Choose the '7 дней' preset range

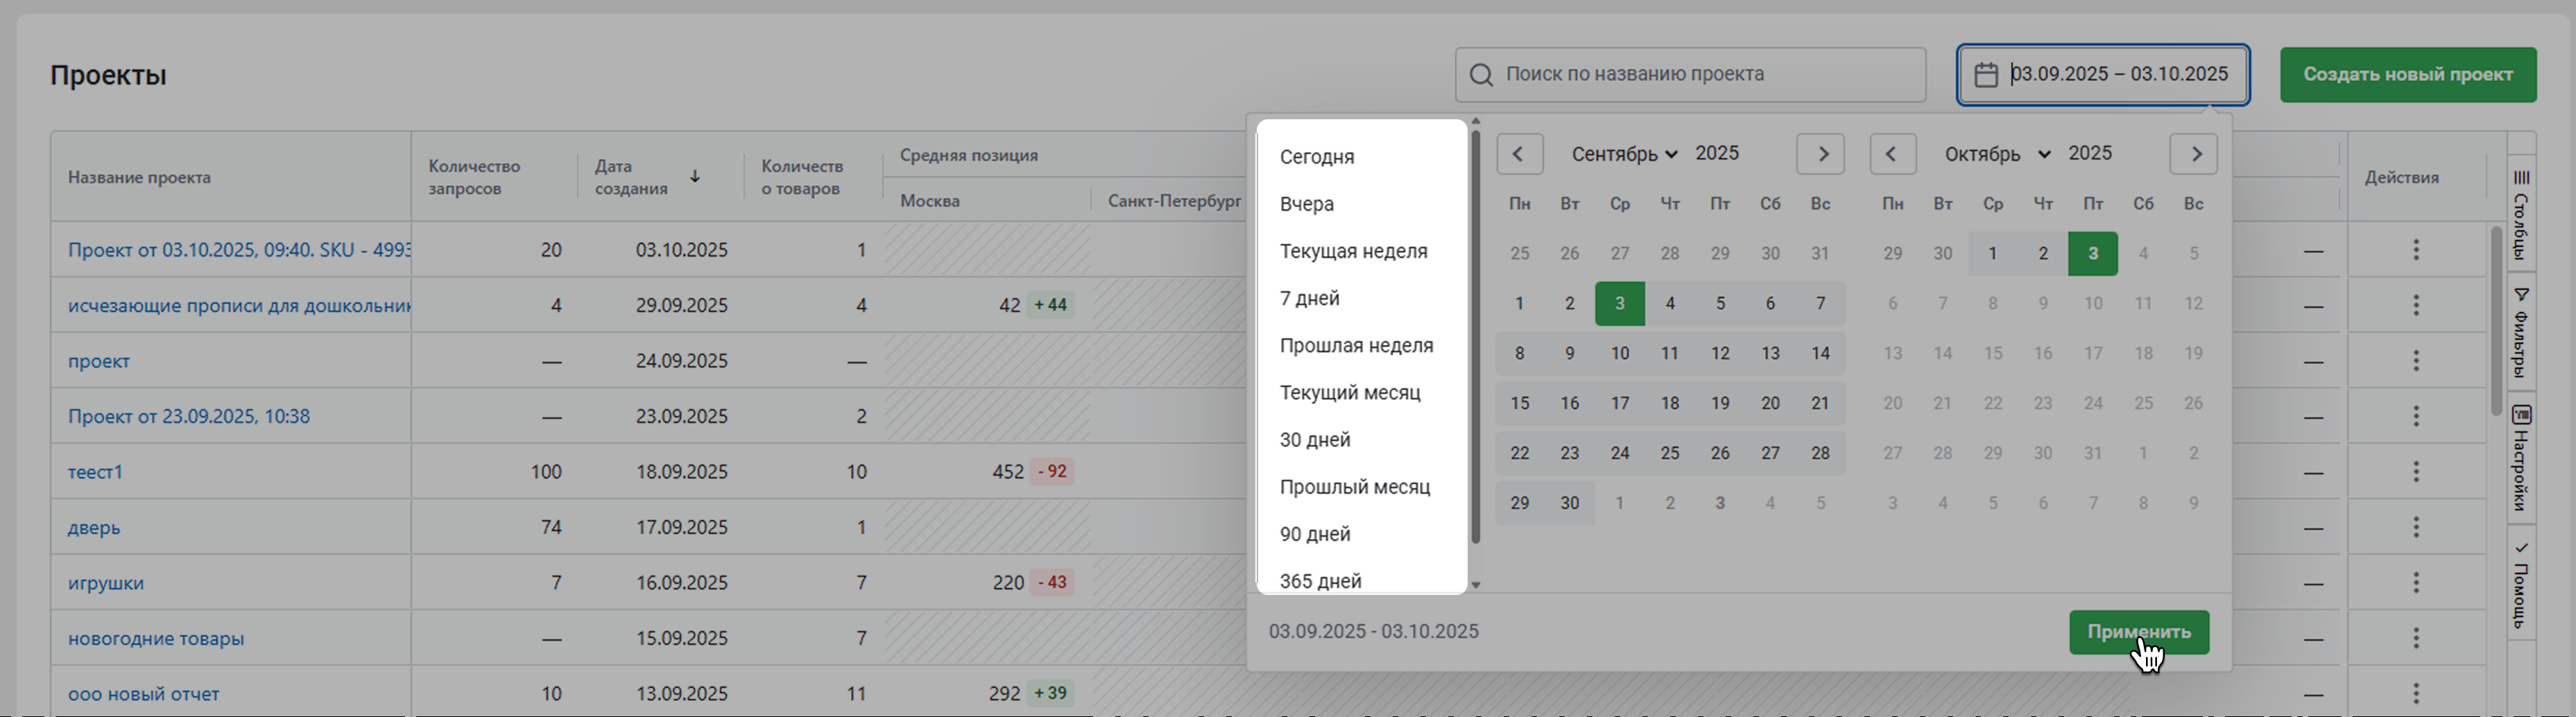1309,298
